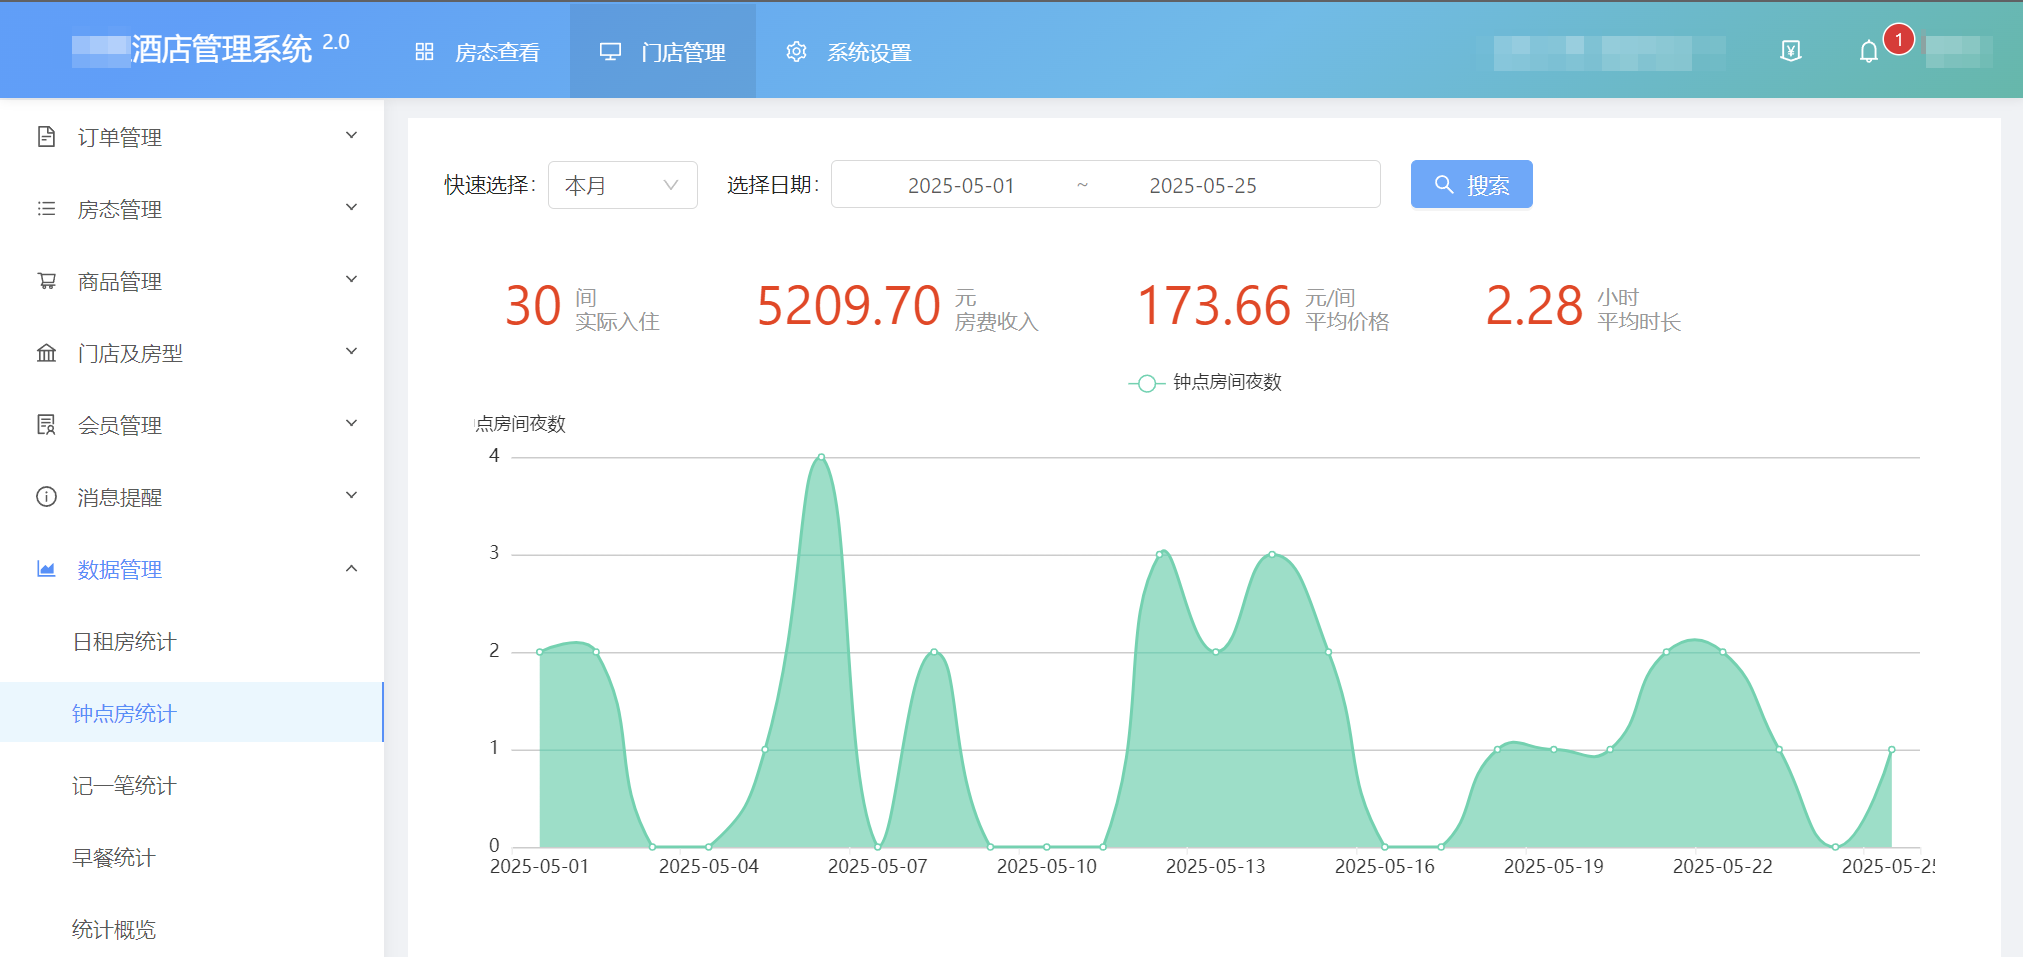
Task: Switch to 房态查看 top tab
Action: click(477, 52)
